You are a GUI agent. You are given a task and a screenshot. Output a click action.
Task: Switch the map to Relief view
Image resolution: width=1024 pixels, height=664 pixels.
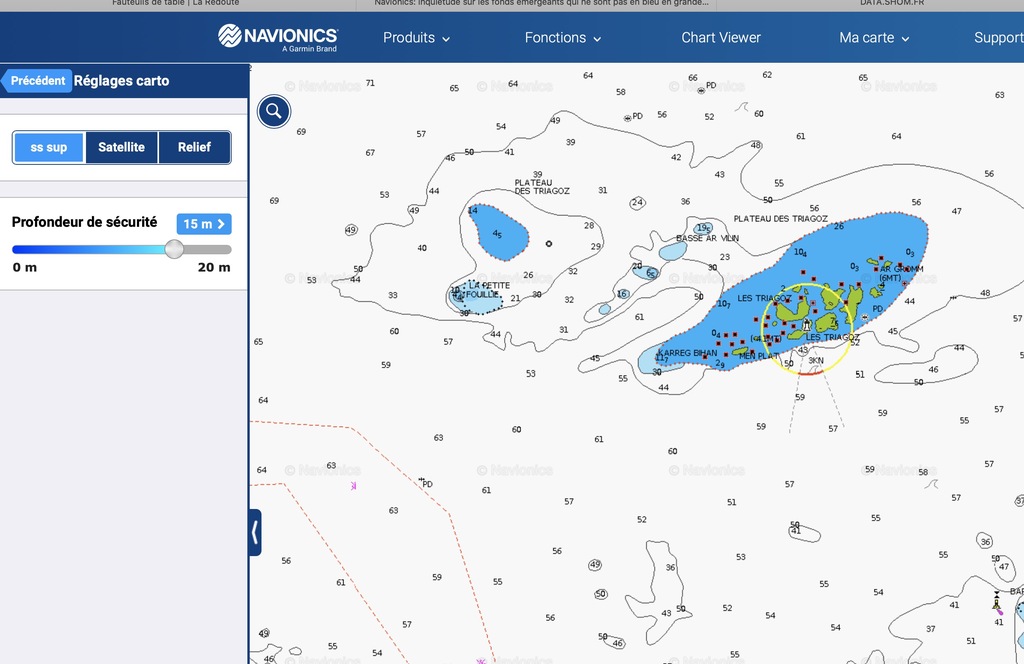tap(195, 147)
